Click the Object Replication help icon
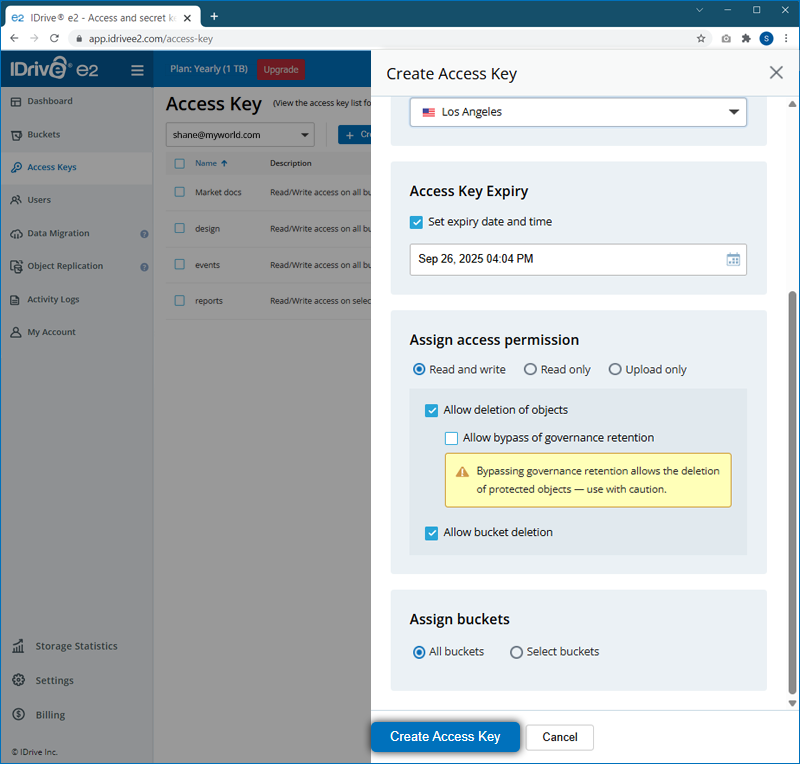 [x=144, y=267]
